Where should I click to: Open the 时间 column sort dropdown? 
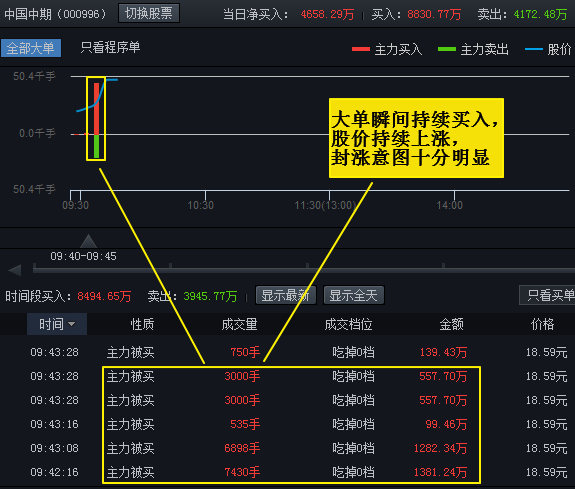pos(57,324)
